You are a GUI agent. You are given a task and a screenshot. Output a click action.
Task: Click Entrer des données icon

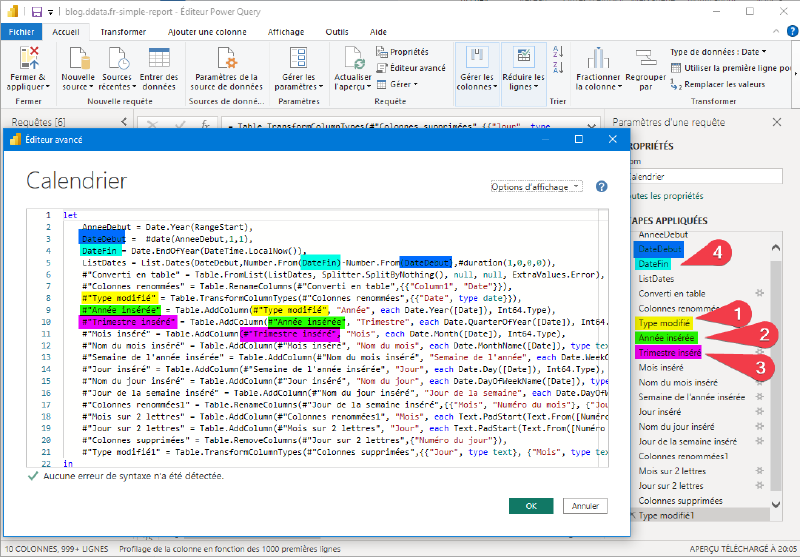(x=159, y=58)
